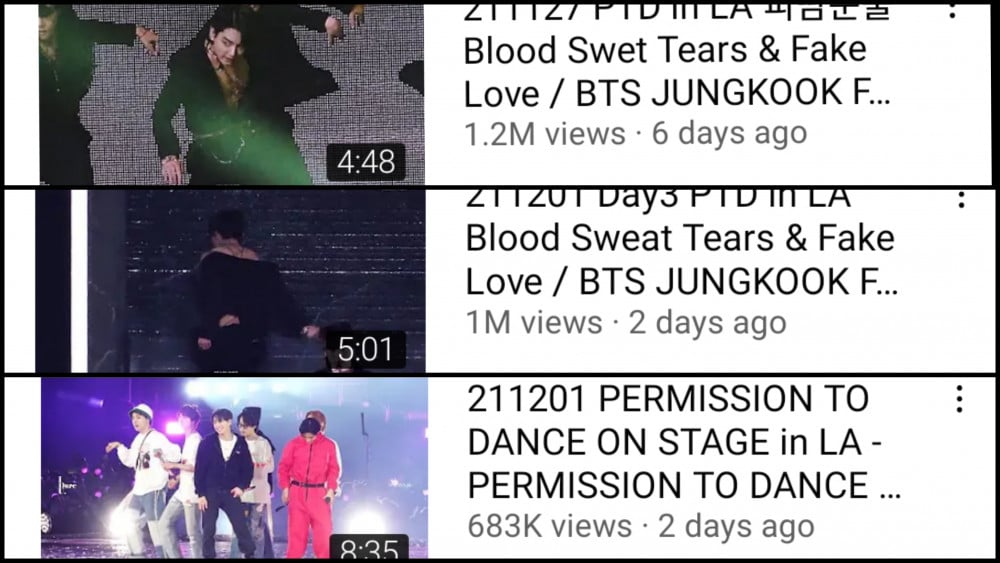Click the 4:48 duration badge
The height and width of the screenshot is (563, 1000).
[x=366, y=162]
